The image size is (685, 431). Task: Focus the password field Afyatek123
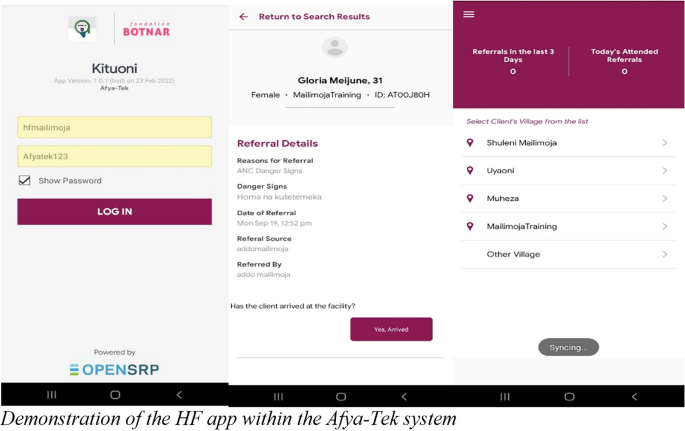[x=114, y=156]
